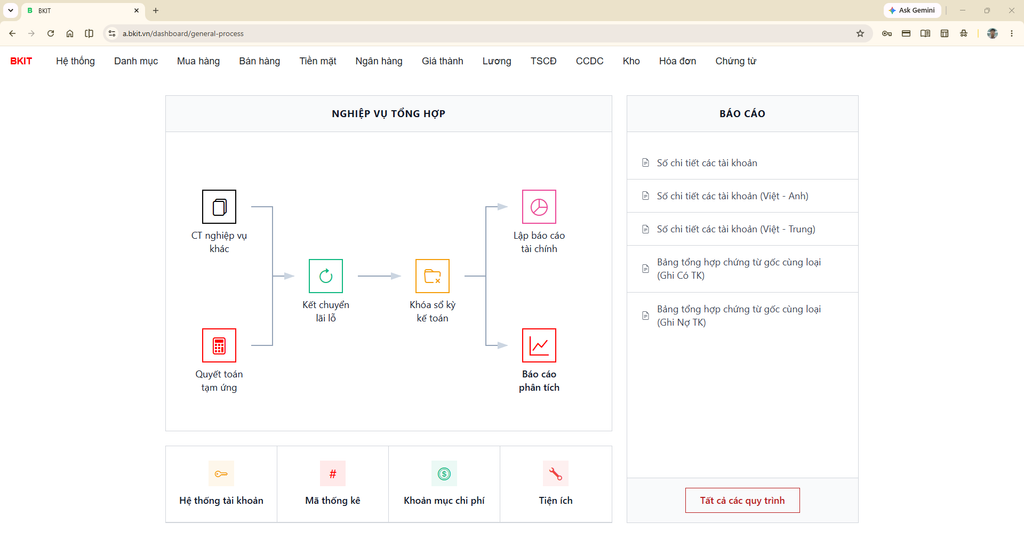
Task: Open the Khóa sổ kỳ kế toán folder icon
Action: click(x=432, y=276)
